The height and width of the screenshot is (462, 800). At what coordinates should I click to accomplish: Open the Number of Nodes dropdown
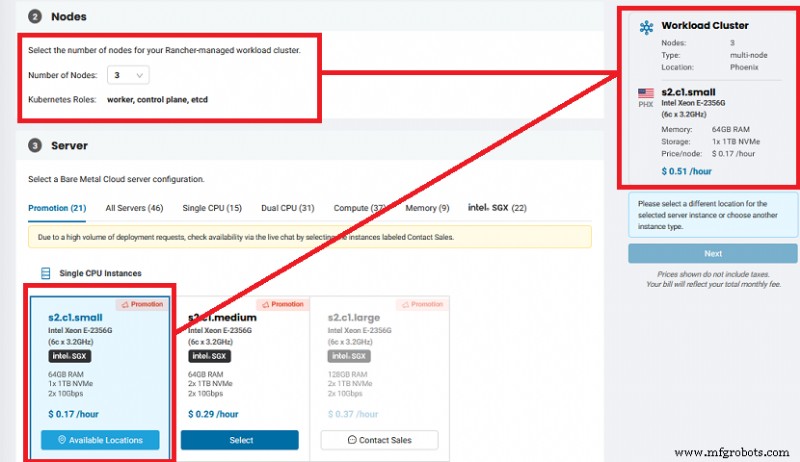point(128,75)
